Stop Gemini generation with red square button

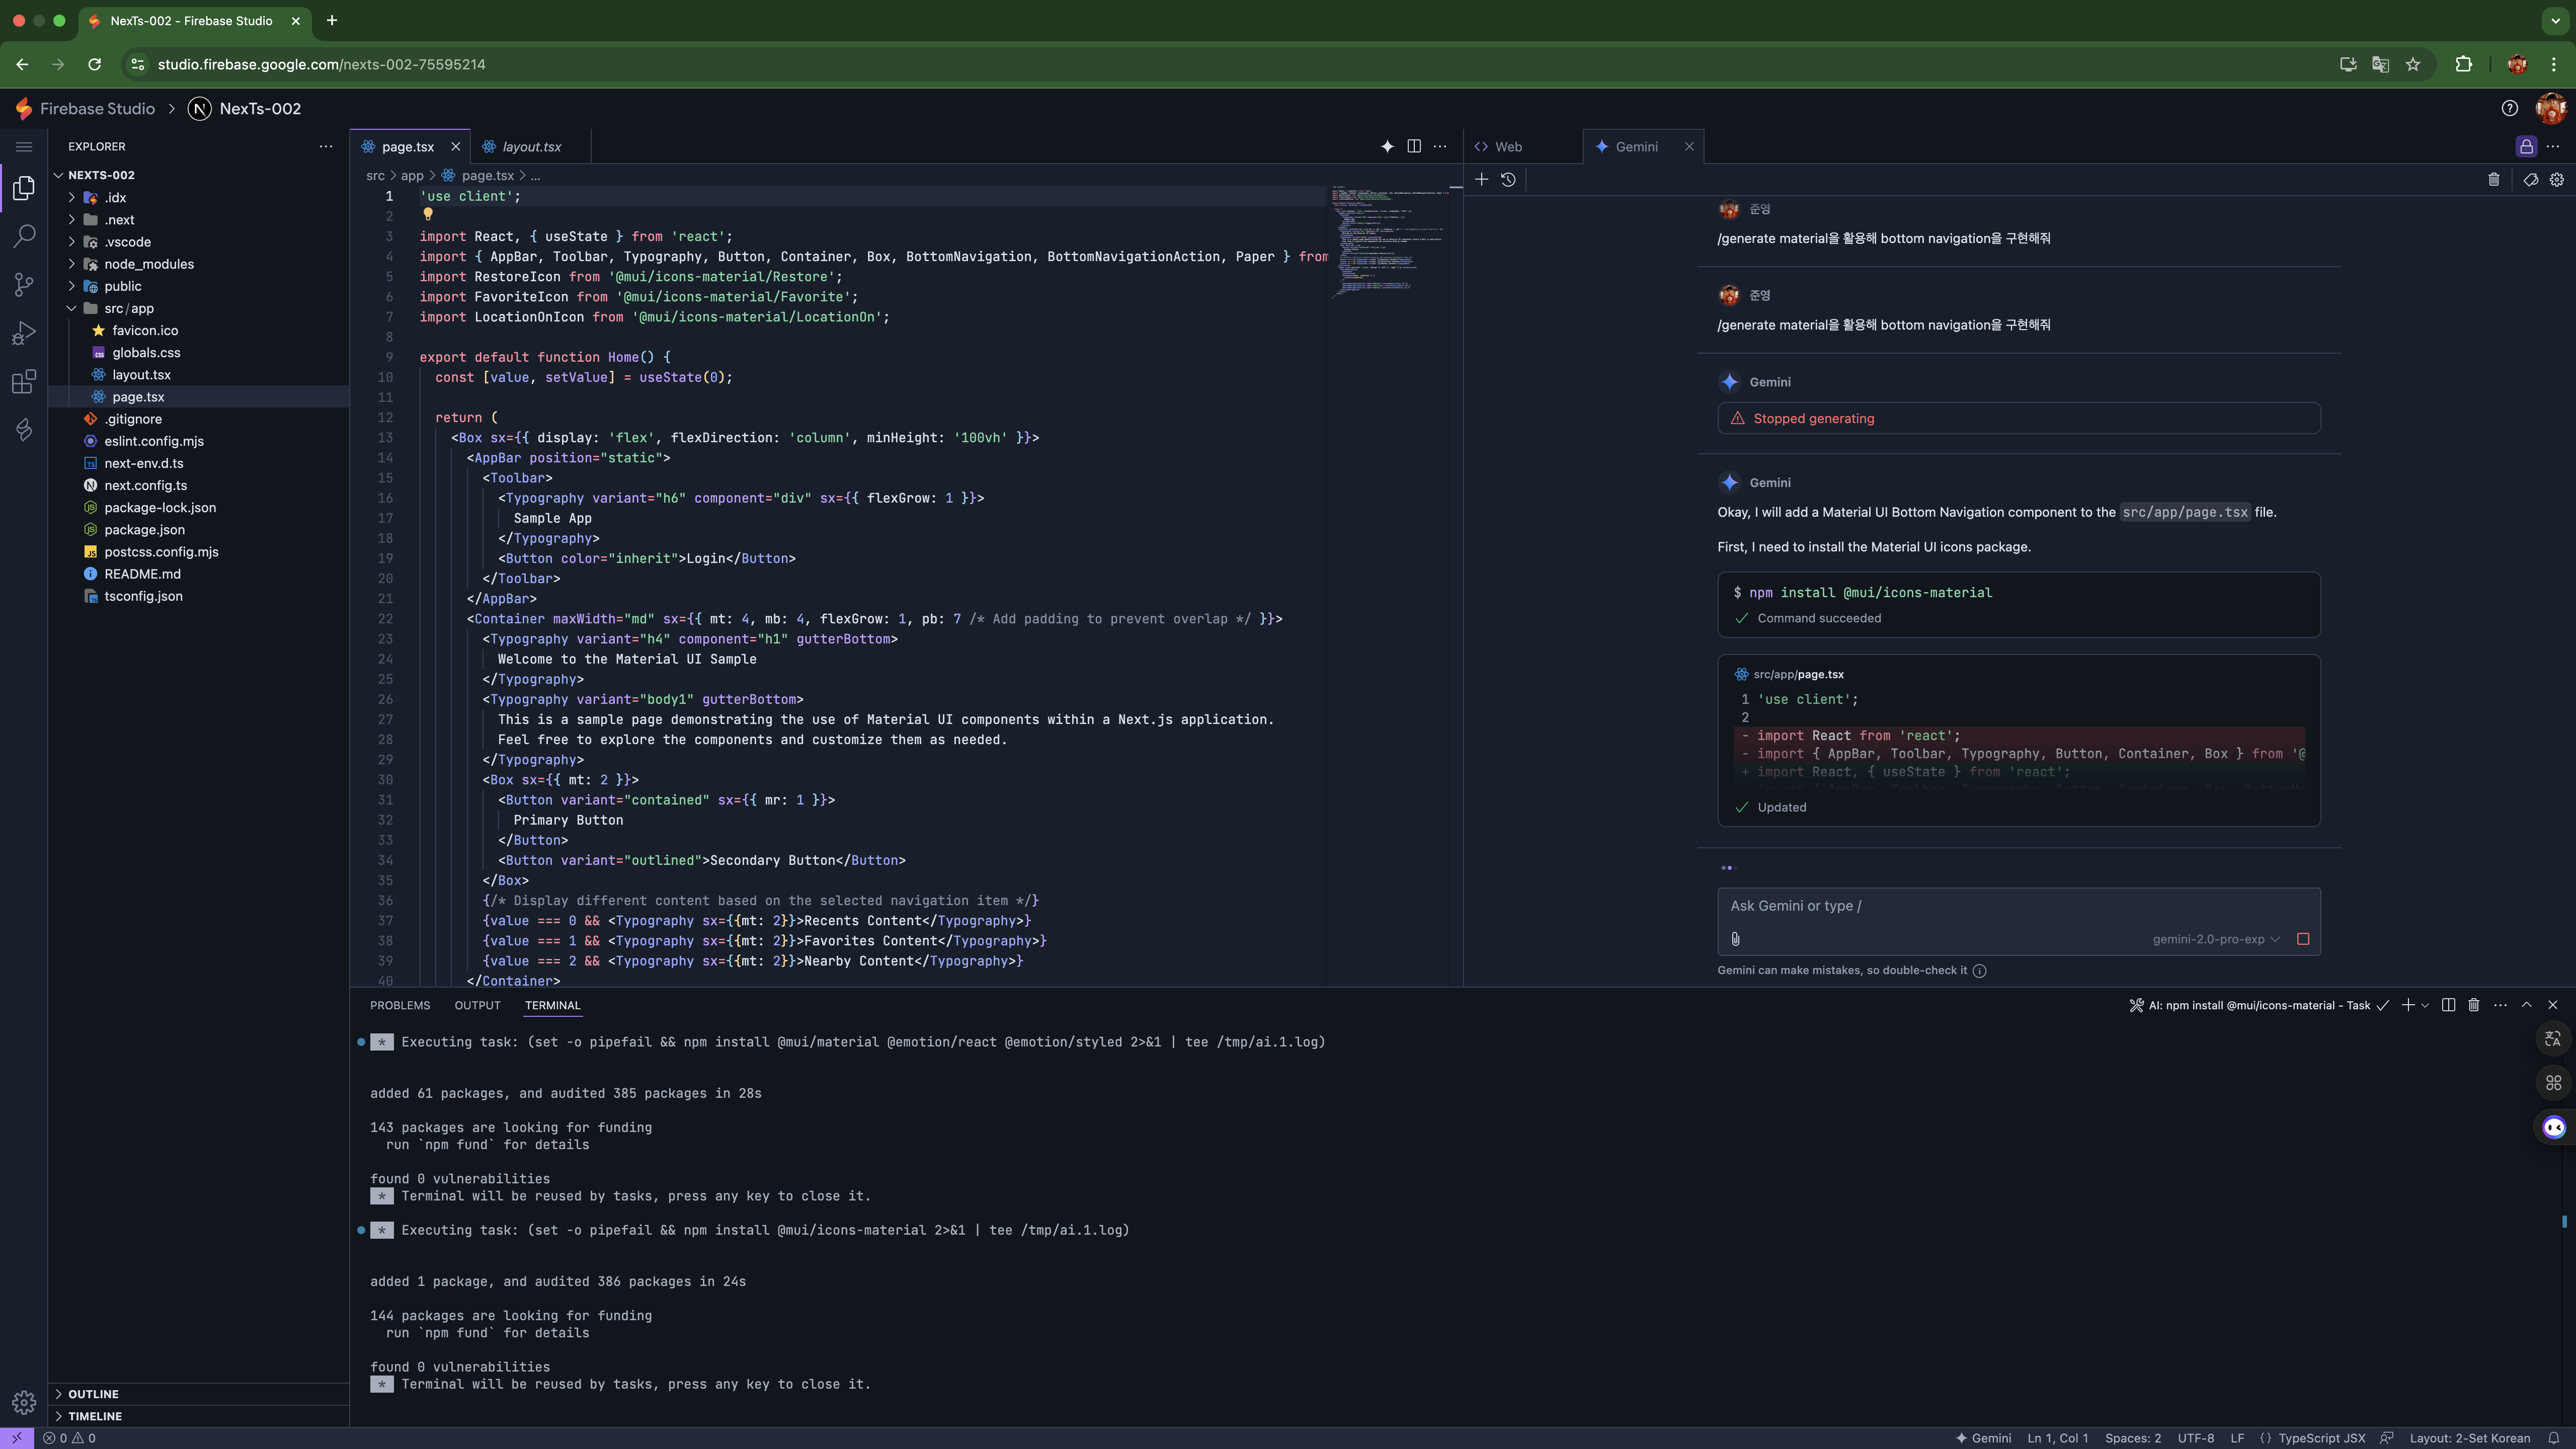[x=2303, y=939]
